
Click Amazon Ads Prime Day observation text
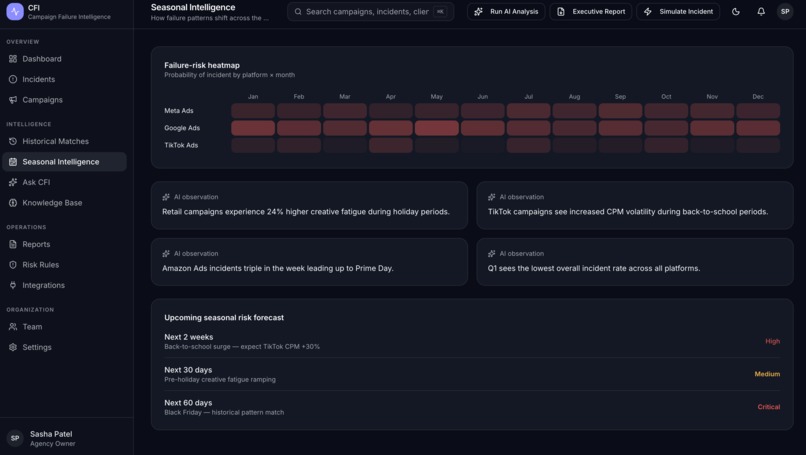[x=278, y=268]
